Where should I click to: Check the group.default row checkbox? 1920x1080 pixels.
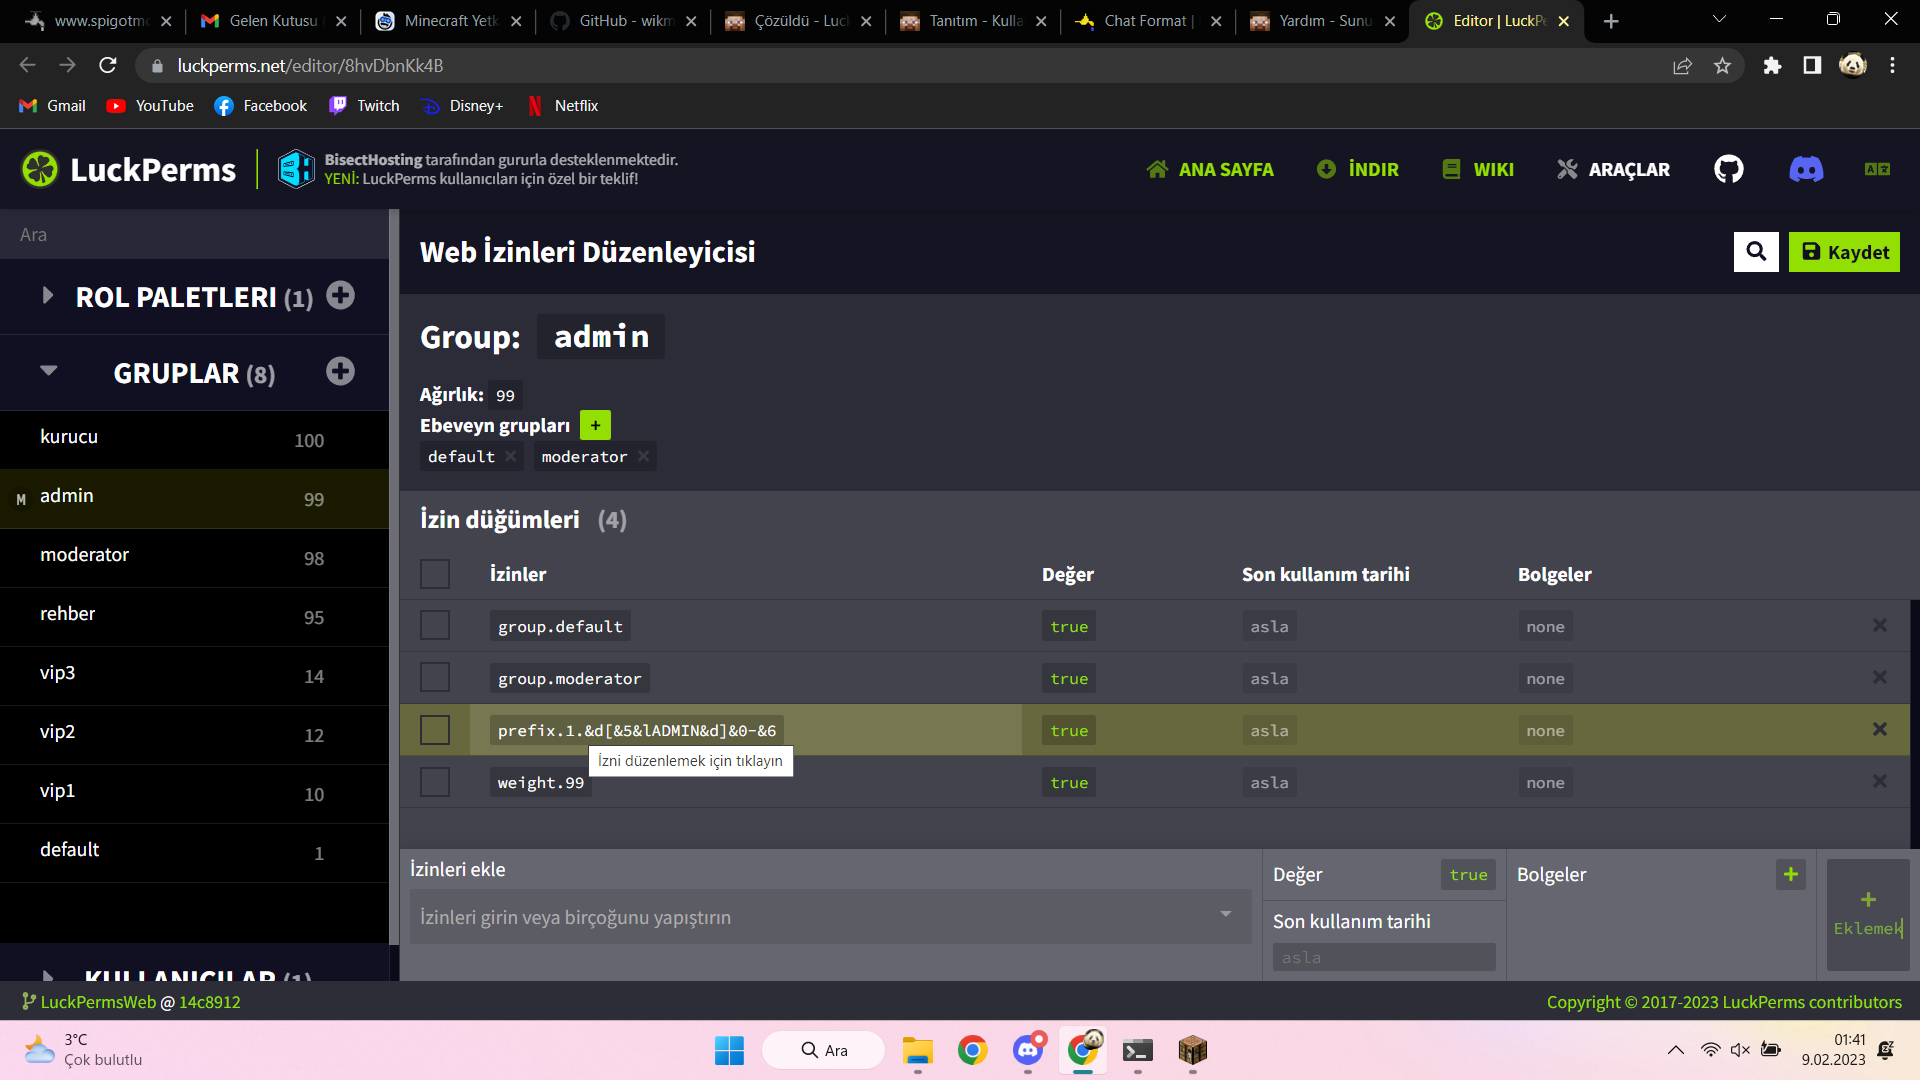click(x=435, y=625)
